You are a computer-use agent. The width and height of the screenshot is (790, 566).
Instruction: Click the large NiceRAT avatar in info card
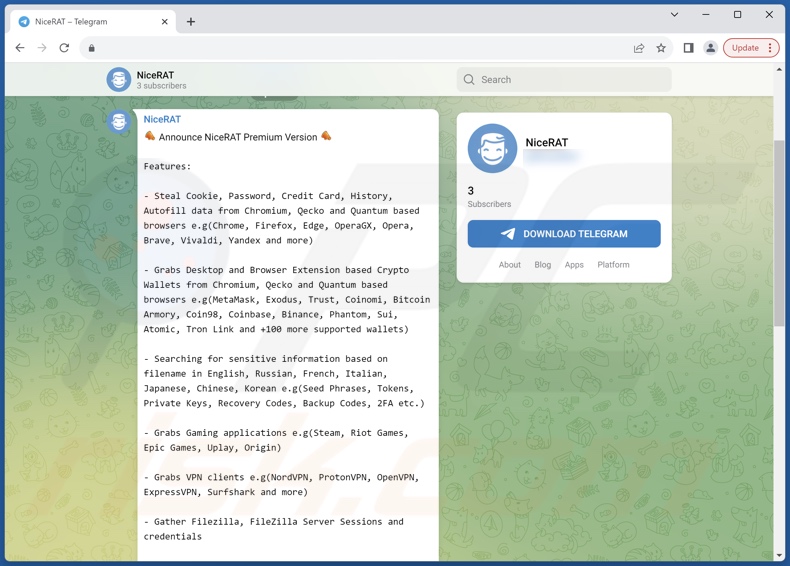492,149
